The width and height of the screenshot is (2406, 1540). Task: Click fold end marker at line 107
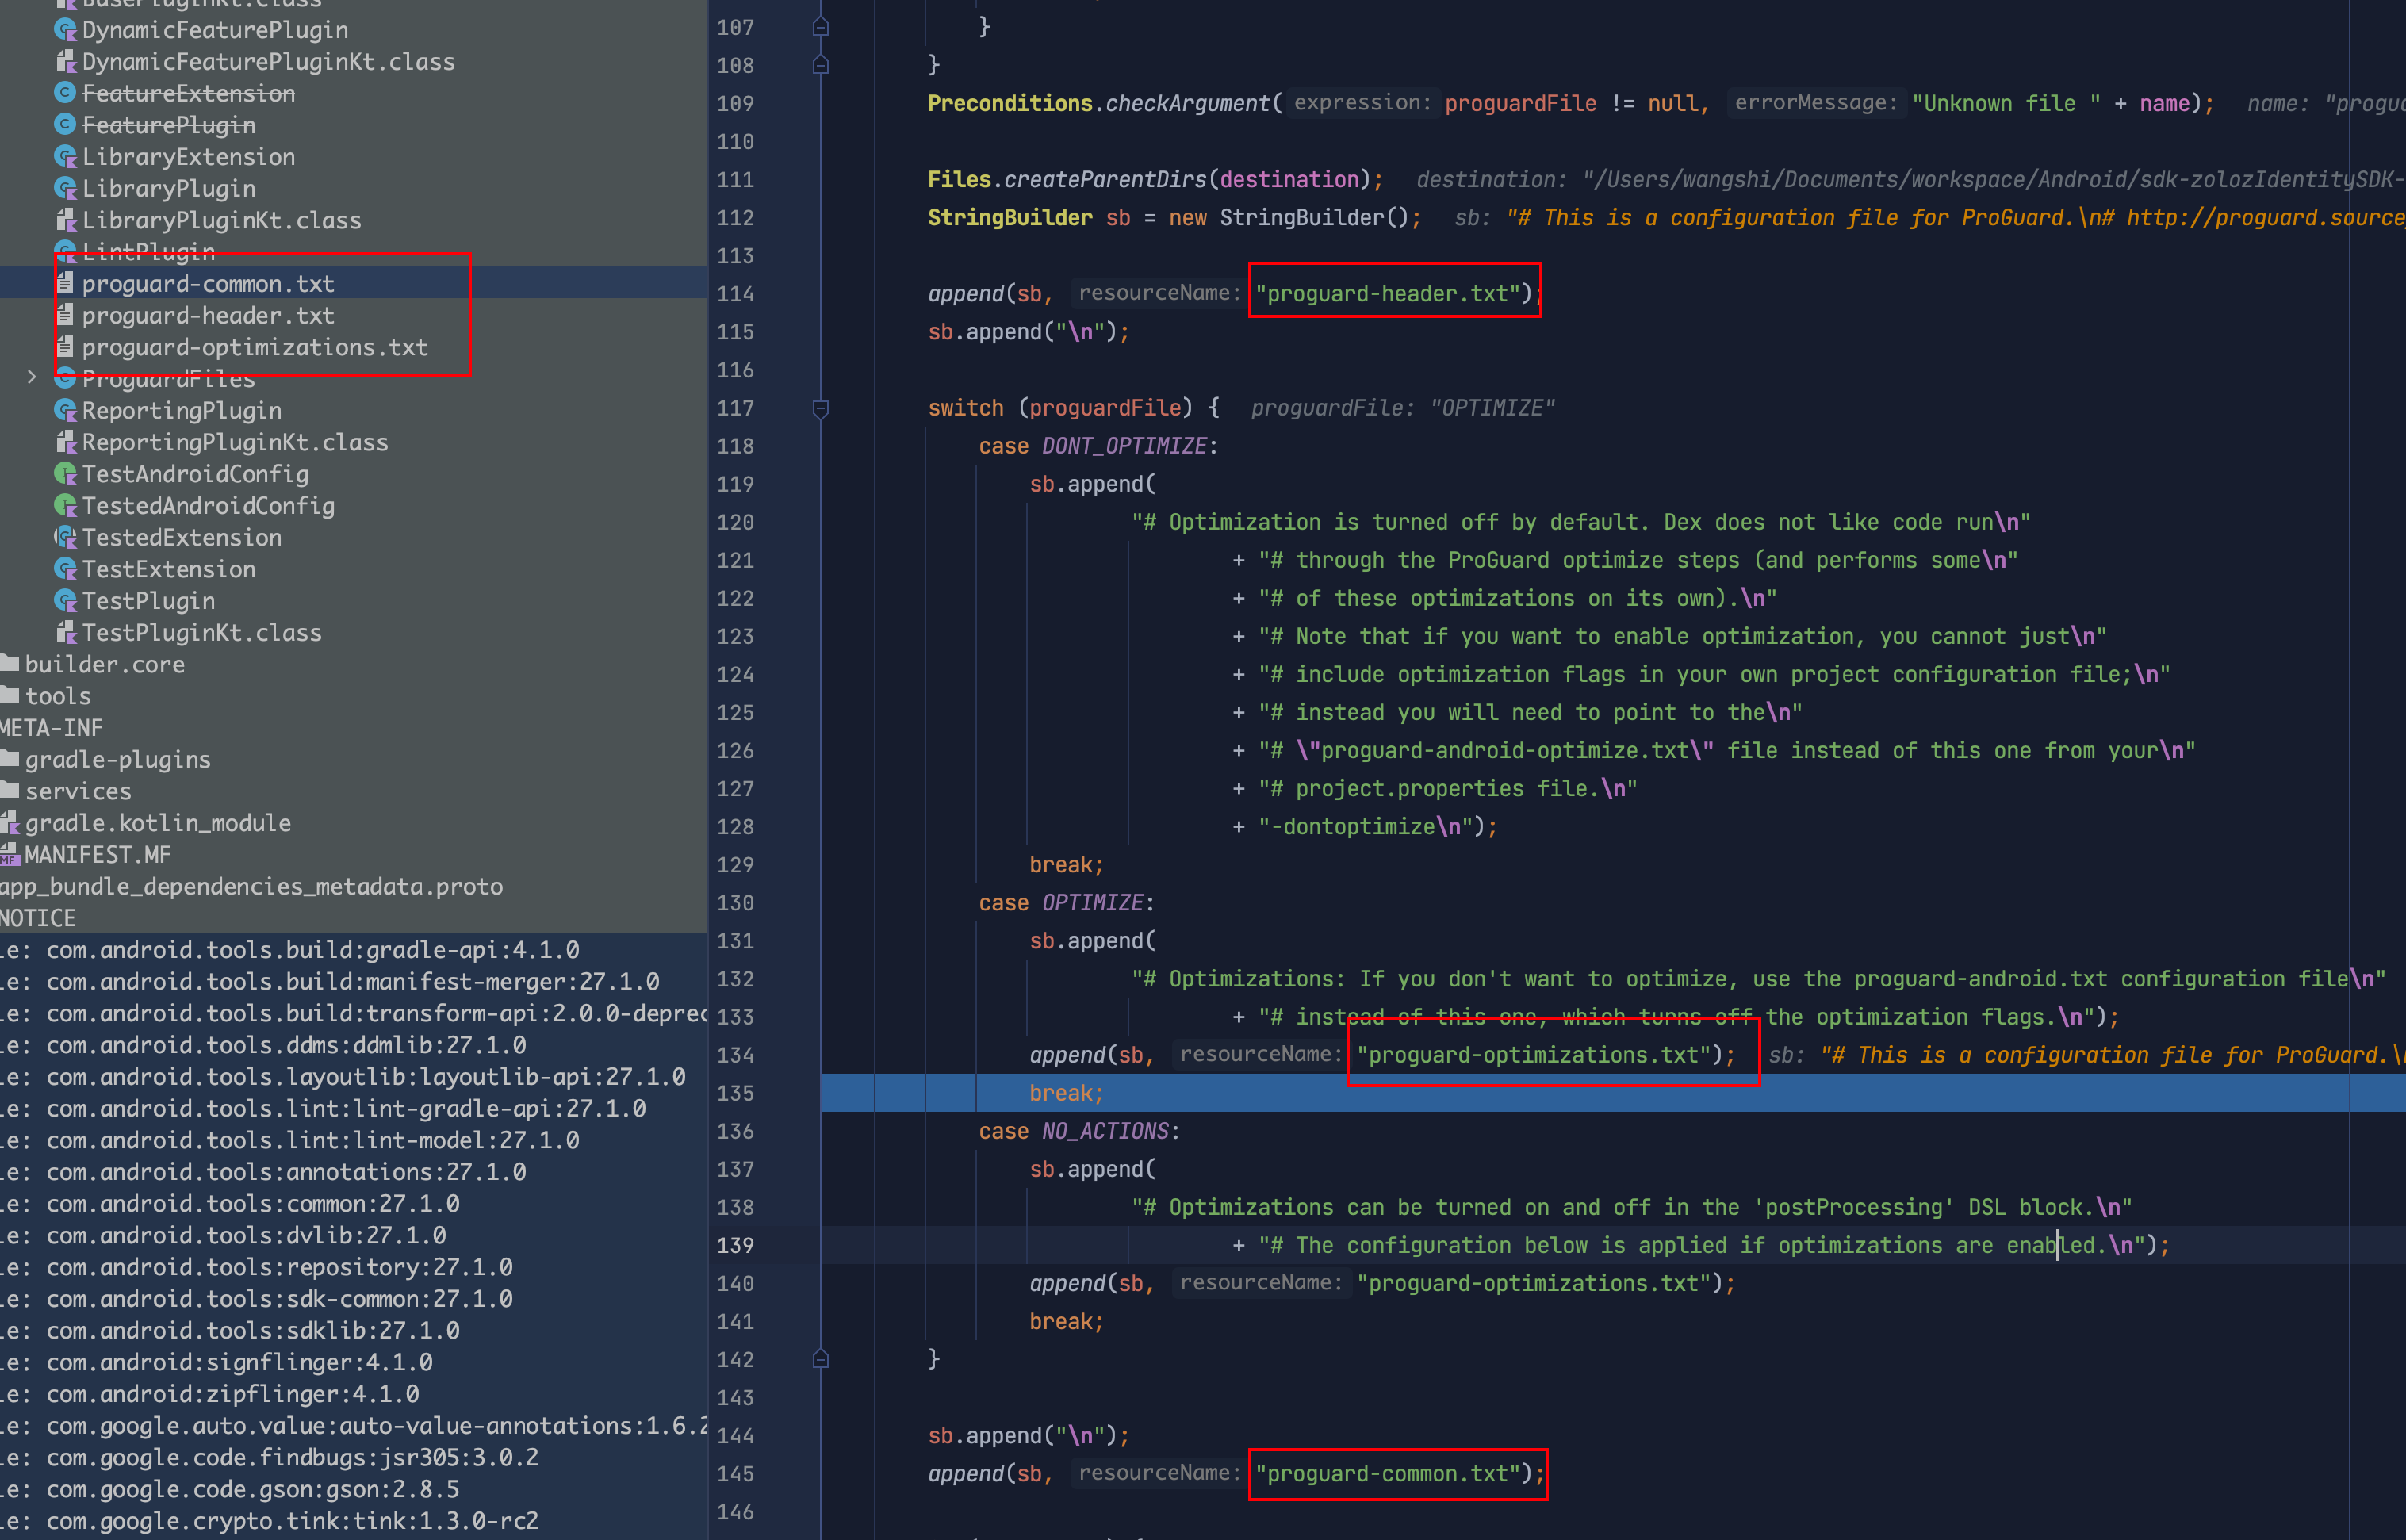[820, 27]
